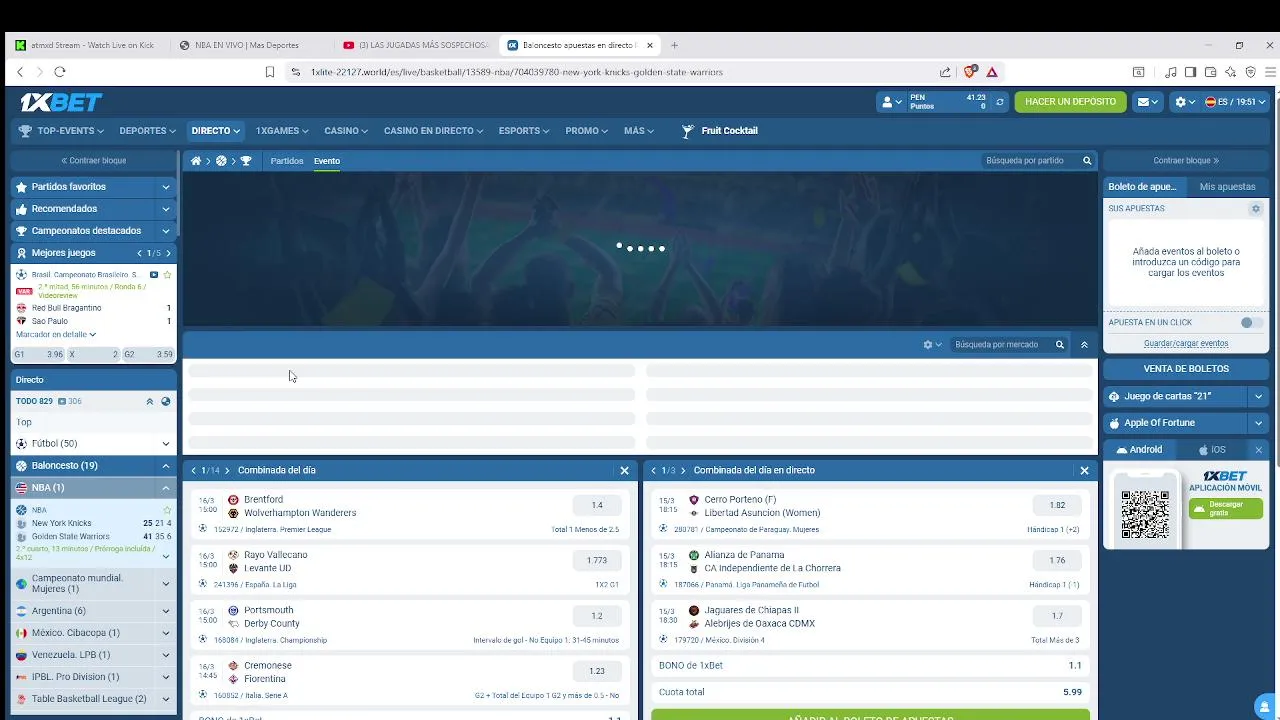Go to next Combinada del día 1/14

pos(227,470)
